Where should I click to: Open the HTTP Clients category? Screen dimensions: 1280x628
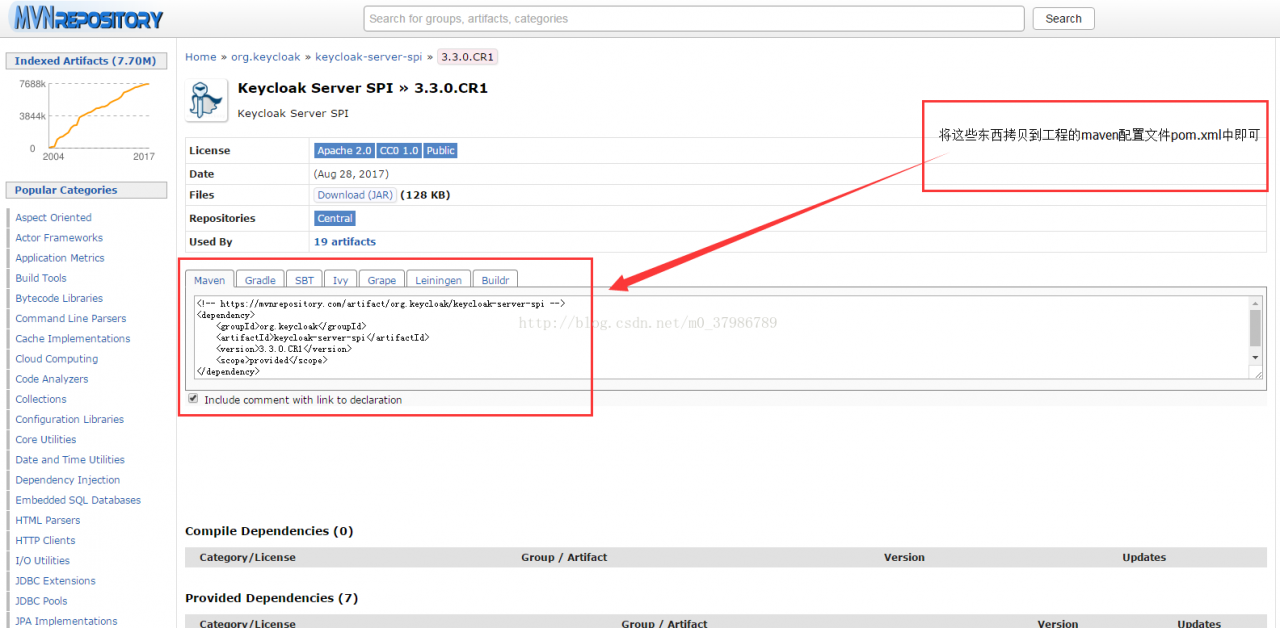point(45,540)
